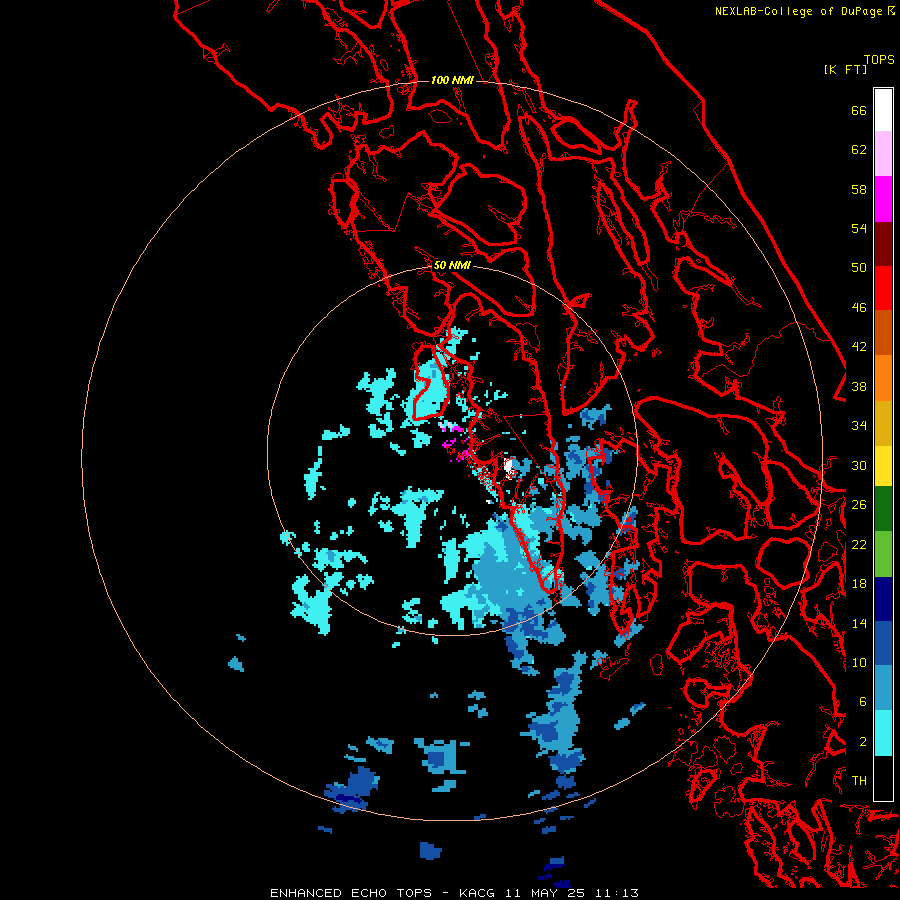Click the NEXLAB-College of DuPage label
Screen dimensions: 900x900
pyautogui.click(x=798, y=11)
